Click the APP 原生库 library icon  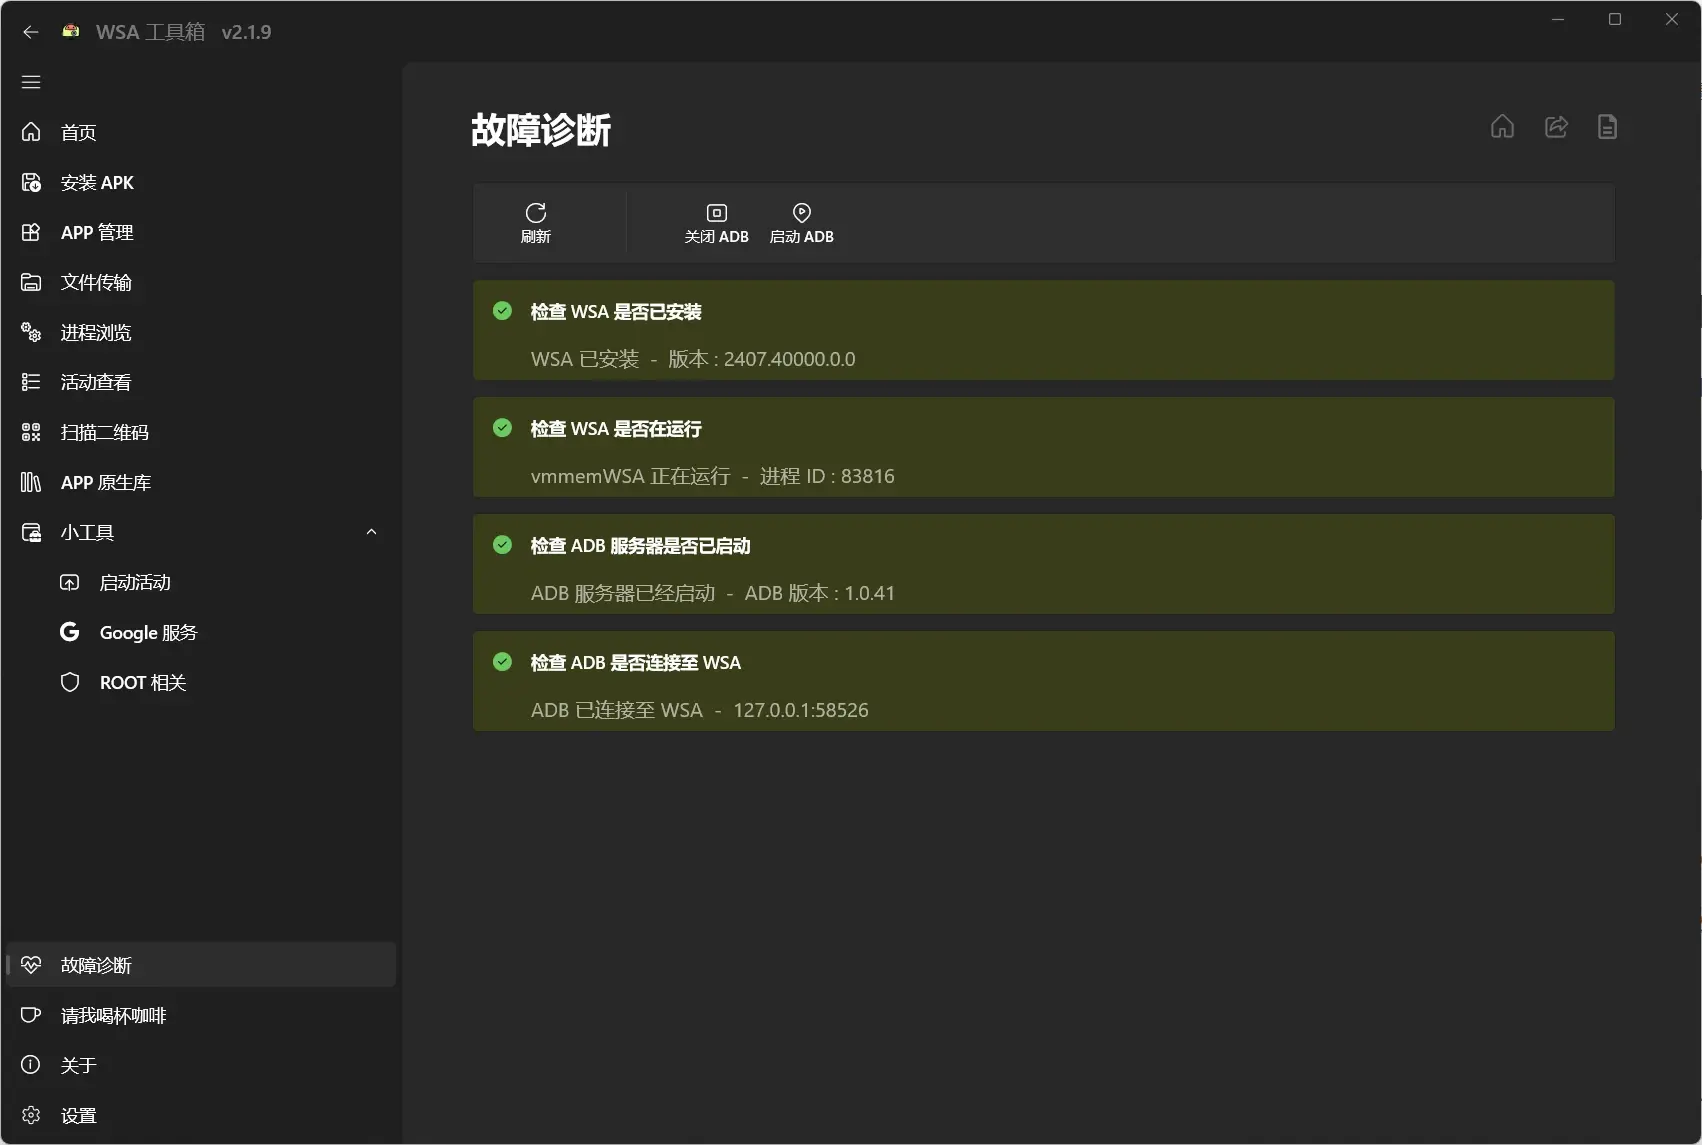[31, 482]
